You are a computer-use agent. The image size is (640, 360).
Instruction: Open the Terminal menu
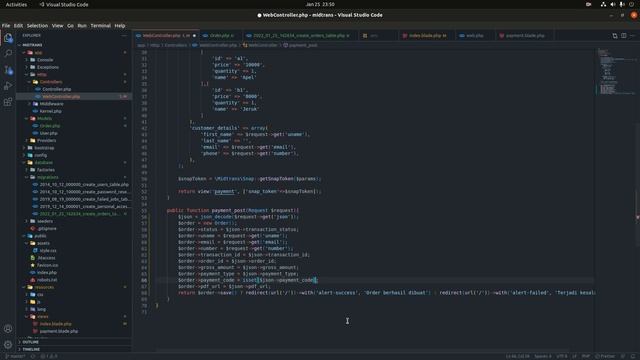(x=100, y=26)
